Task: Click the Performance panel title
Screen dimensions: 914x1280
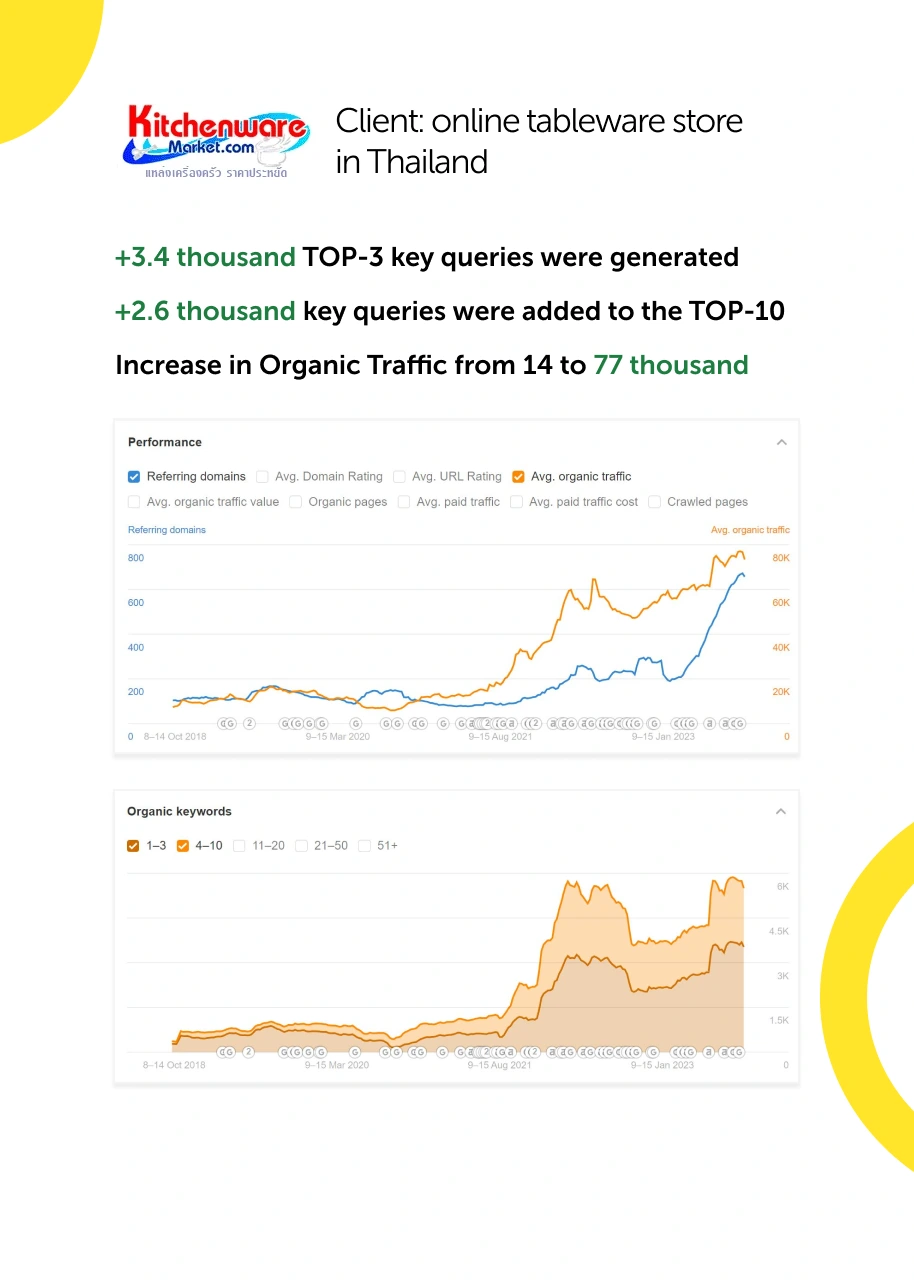Action: tap(165, 442)
